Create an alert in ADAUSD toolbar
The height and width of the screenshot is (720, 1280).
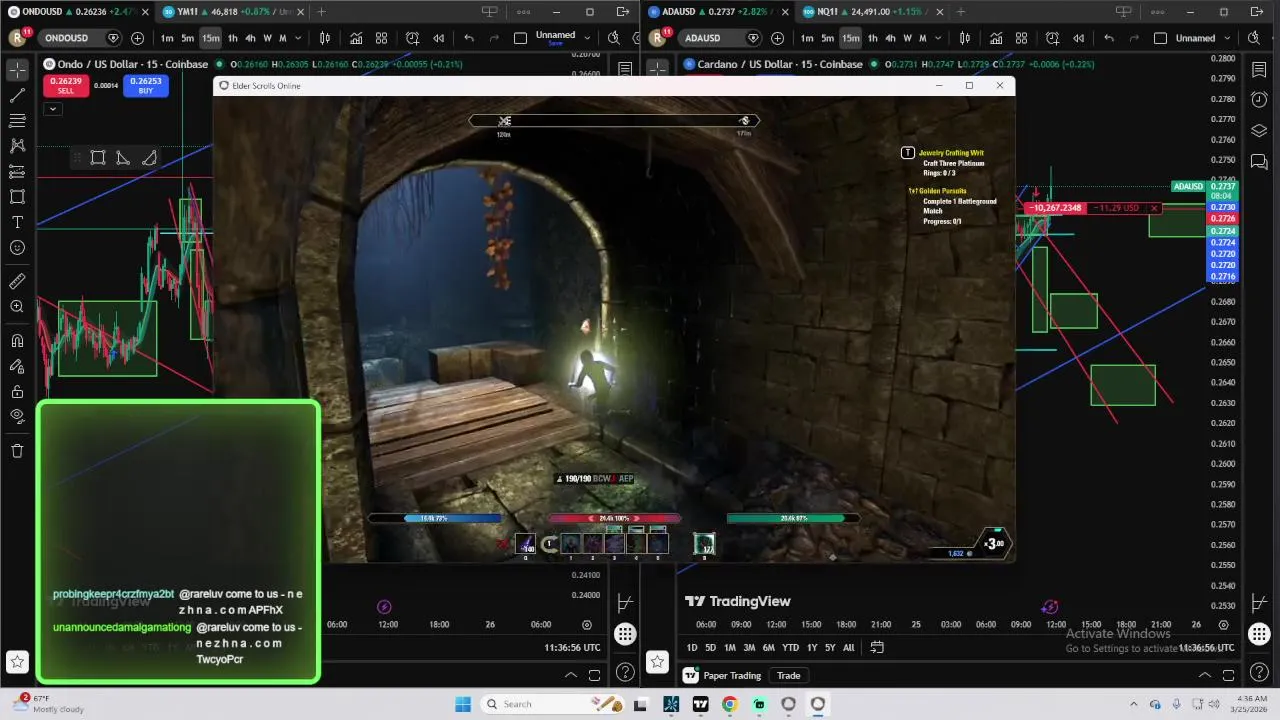(1052, 38)
